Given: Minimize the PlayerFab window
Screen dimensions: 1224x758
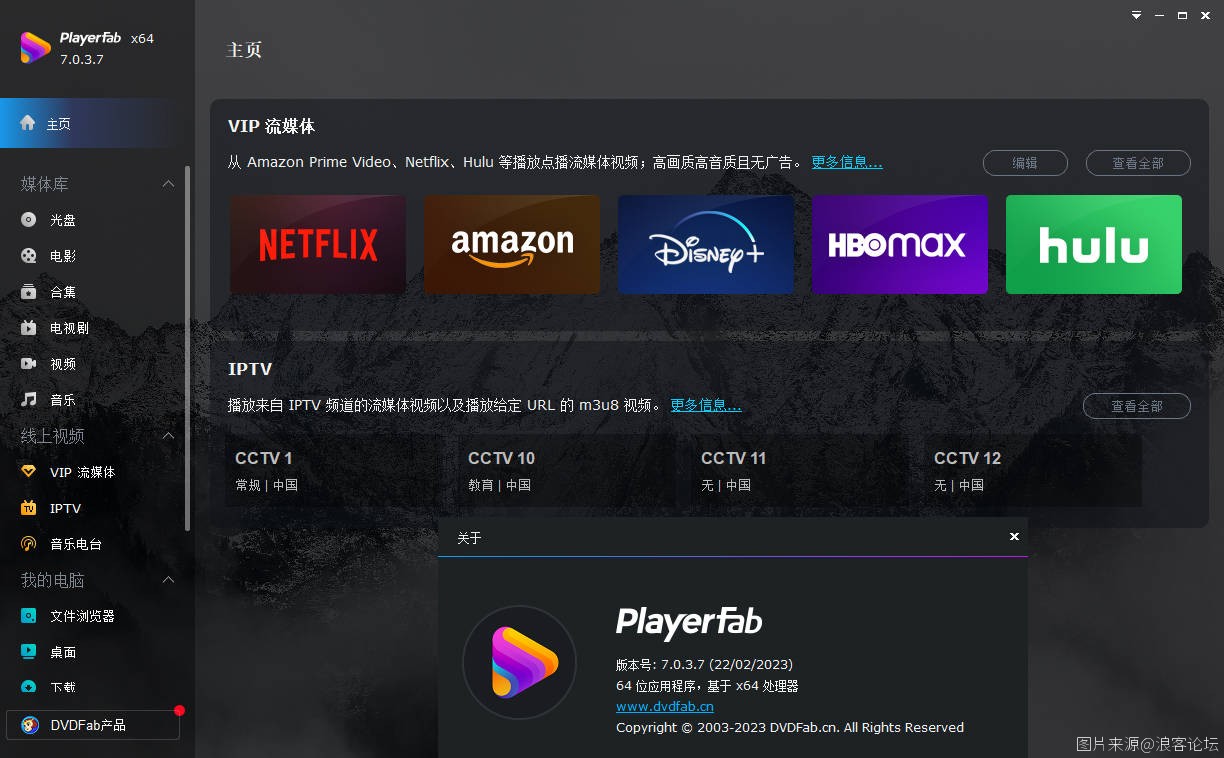Looking at the screenshot, I should pos(1160,15).
